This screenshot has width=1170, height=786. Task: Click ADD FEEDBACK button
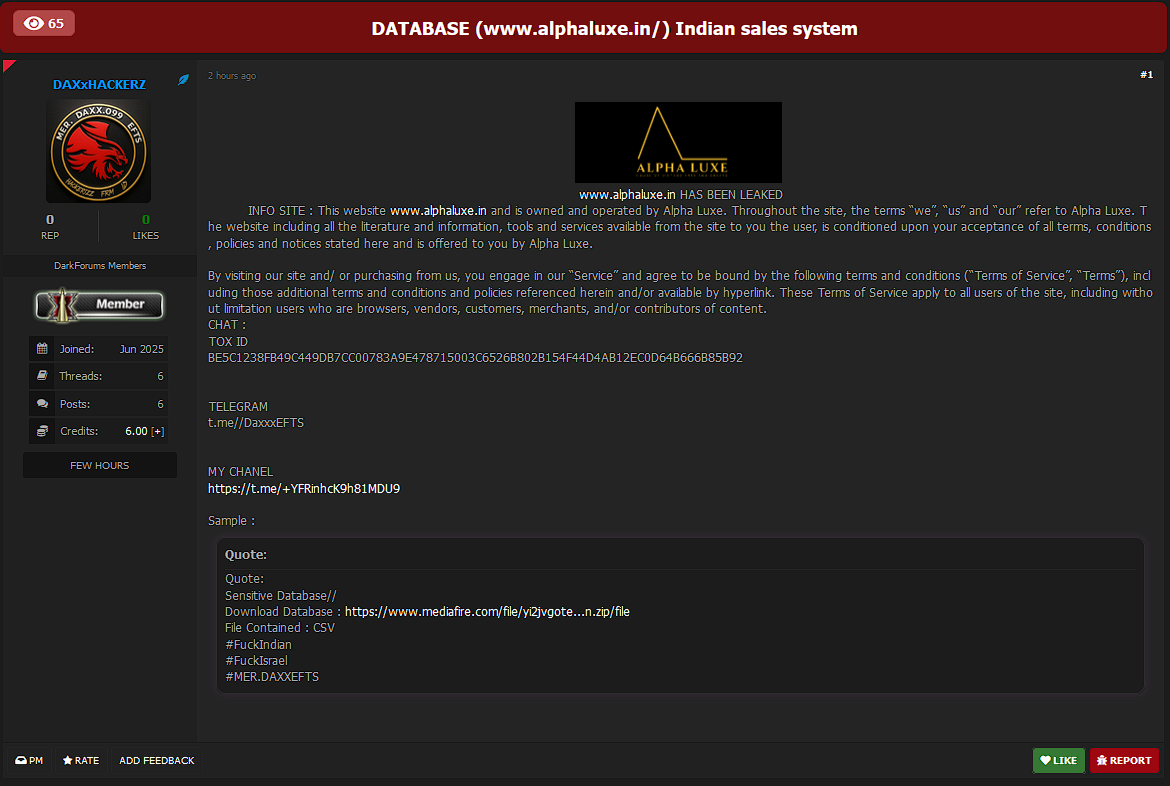(157, 761)
